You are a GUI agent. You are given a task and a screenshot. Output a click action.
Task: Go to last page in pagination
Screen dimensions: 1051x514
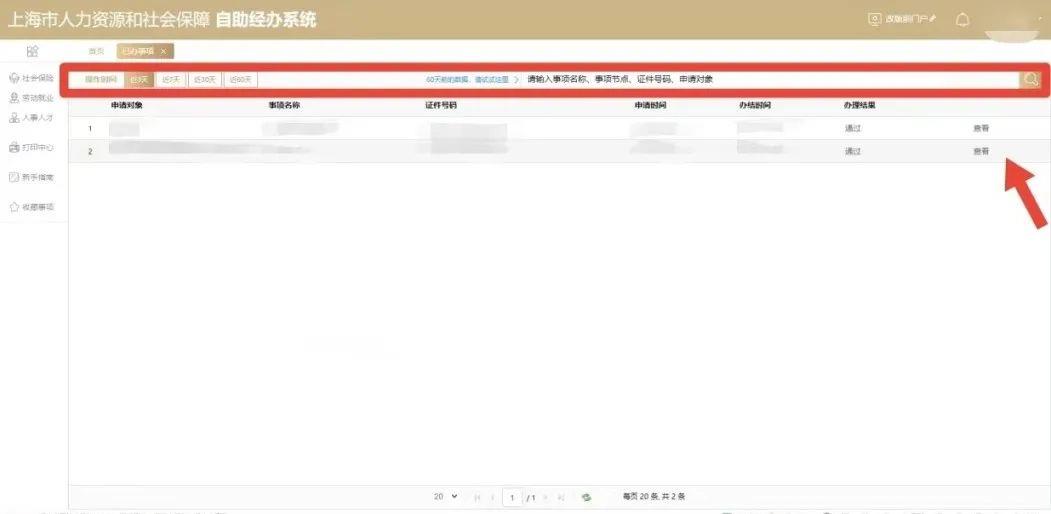pyautogui.click(x=561, y=498)
